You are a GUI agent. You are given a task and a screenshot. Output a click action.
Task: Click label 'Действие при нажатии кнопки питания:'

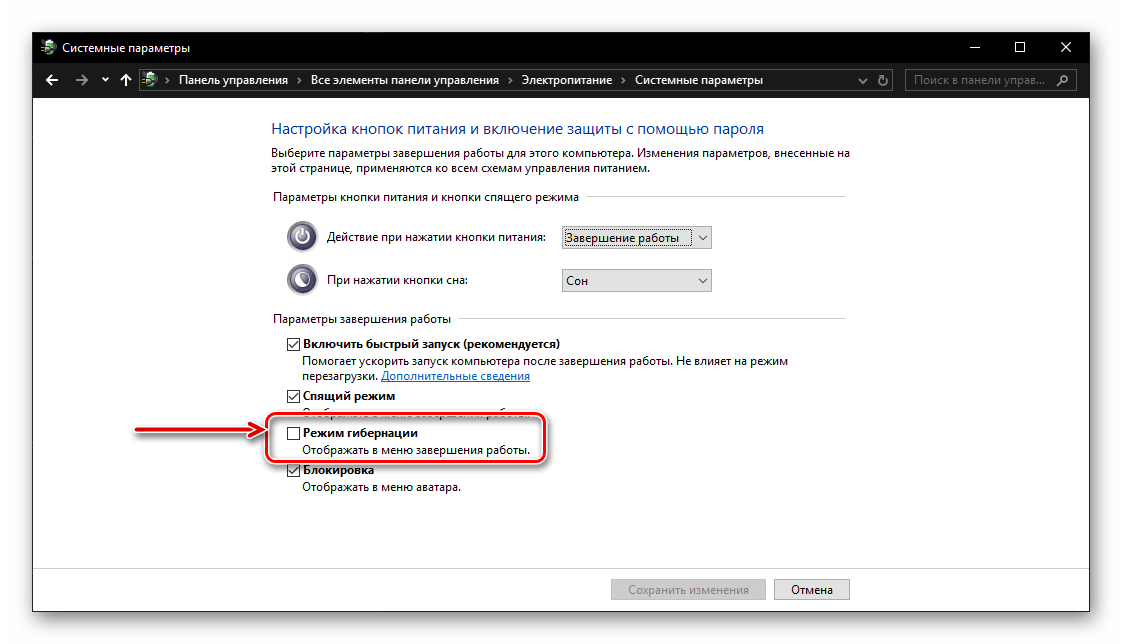click(436, 237)
